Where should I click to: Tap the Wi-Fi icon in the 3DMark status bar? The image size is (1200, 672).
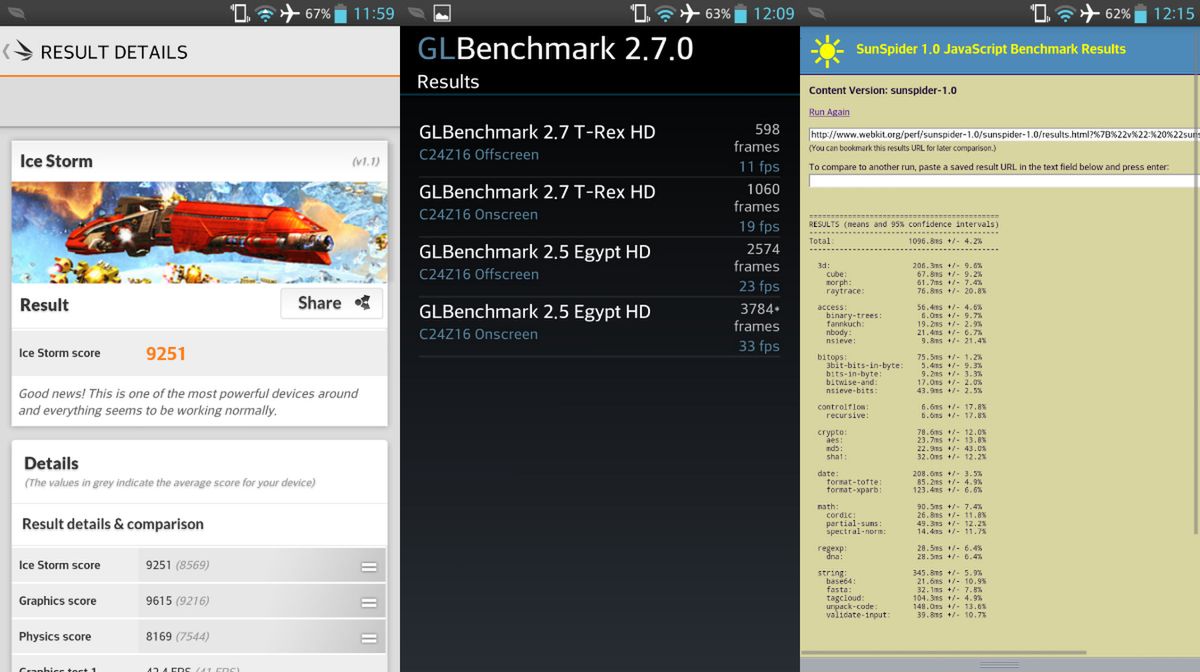pos(264,13)
